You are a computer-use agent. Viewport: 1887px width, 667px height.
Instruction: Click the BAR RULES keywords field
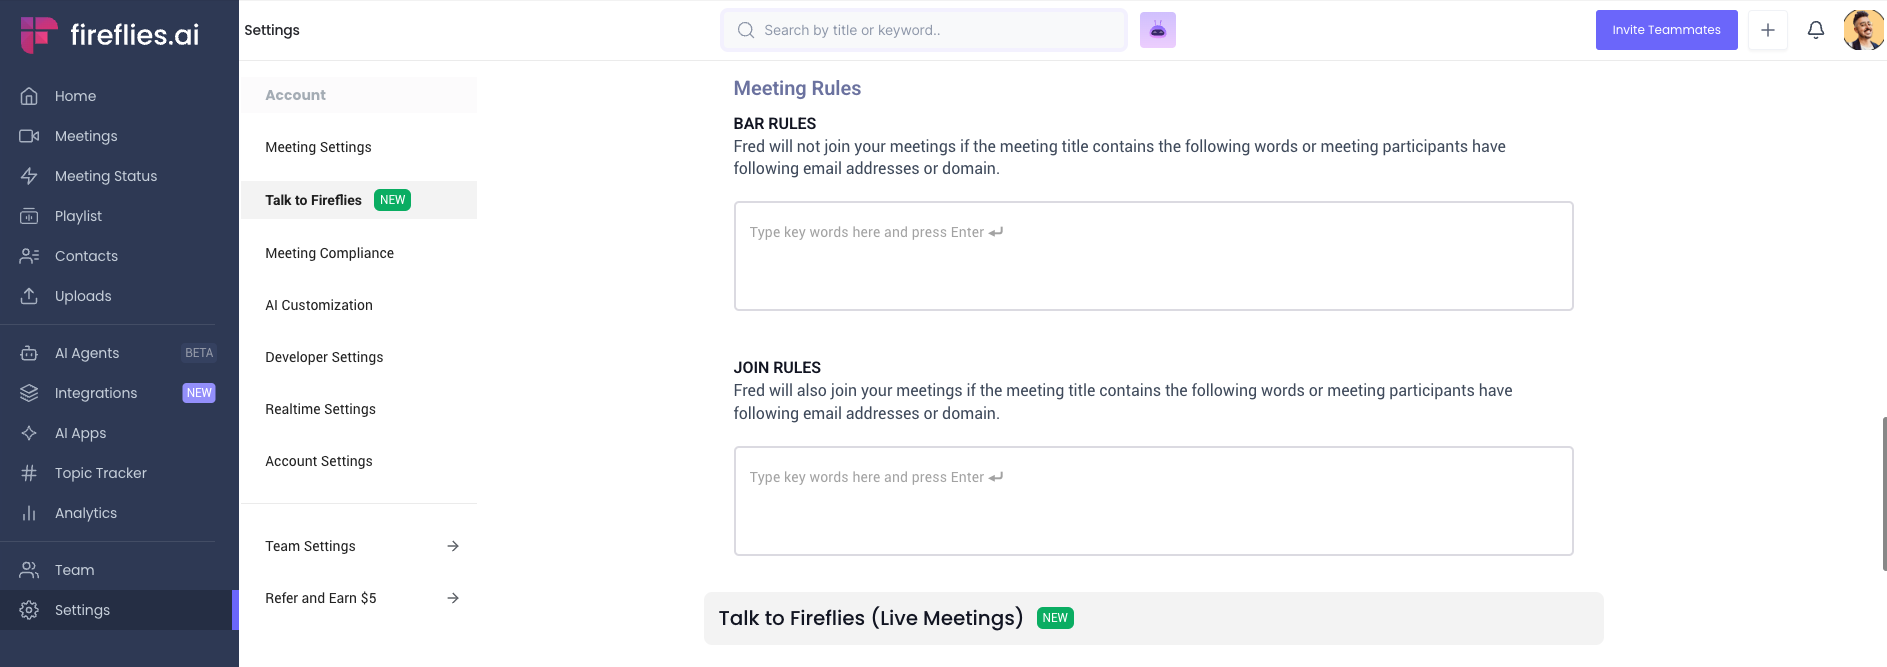[1152, 256]
